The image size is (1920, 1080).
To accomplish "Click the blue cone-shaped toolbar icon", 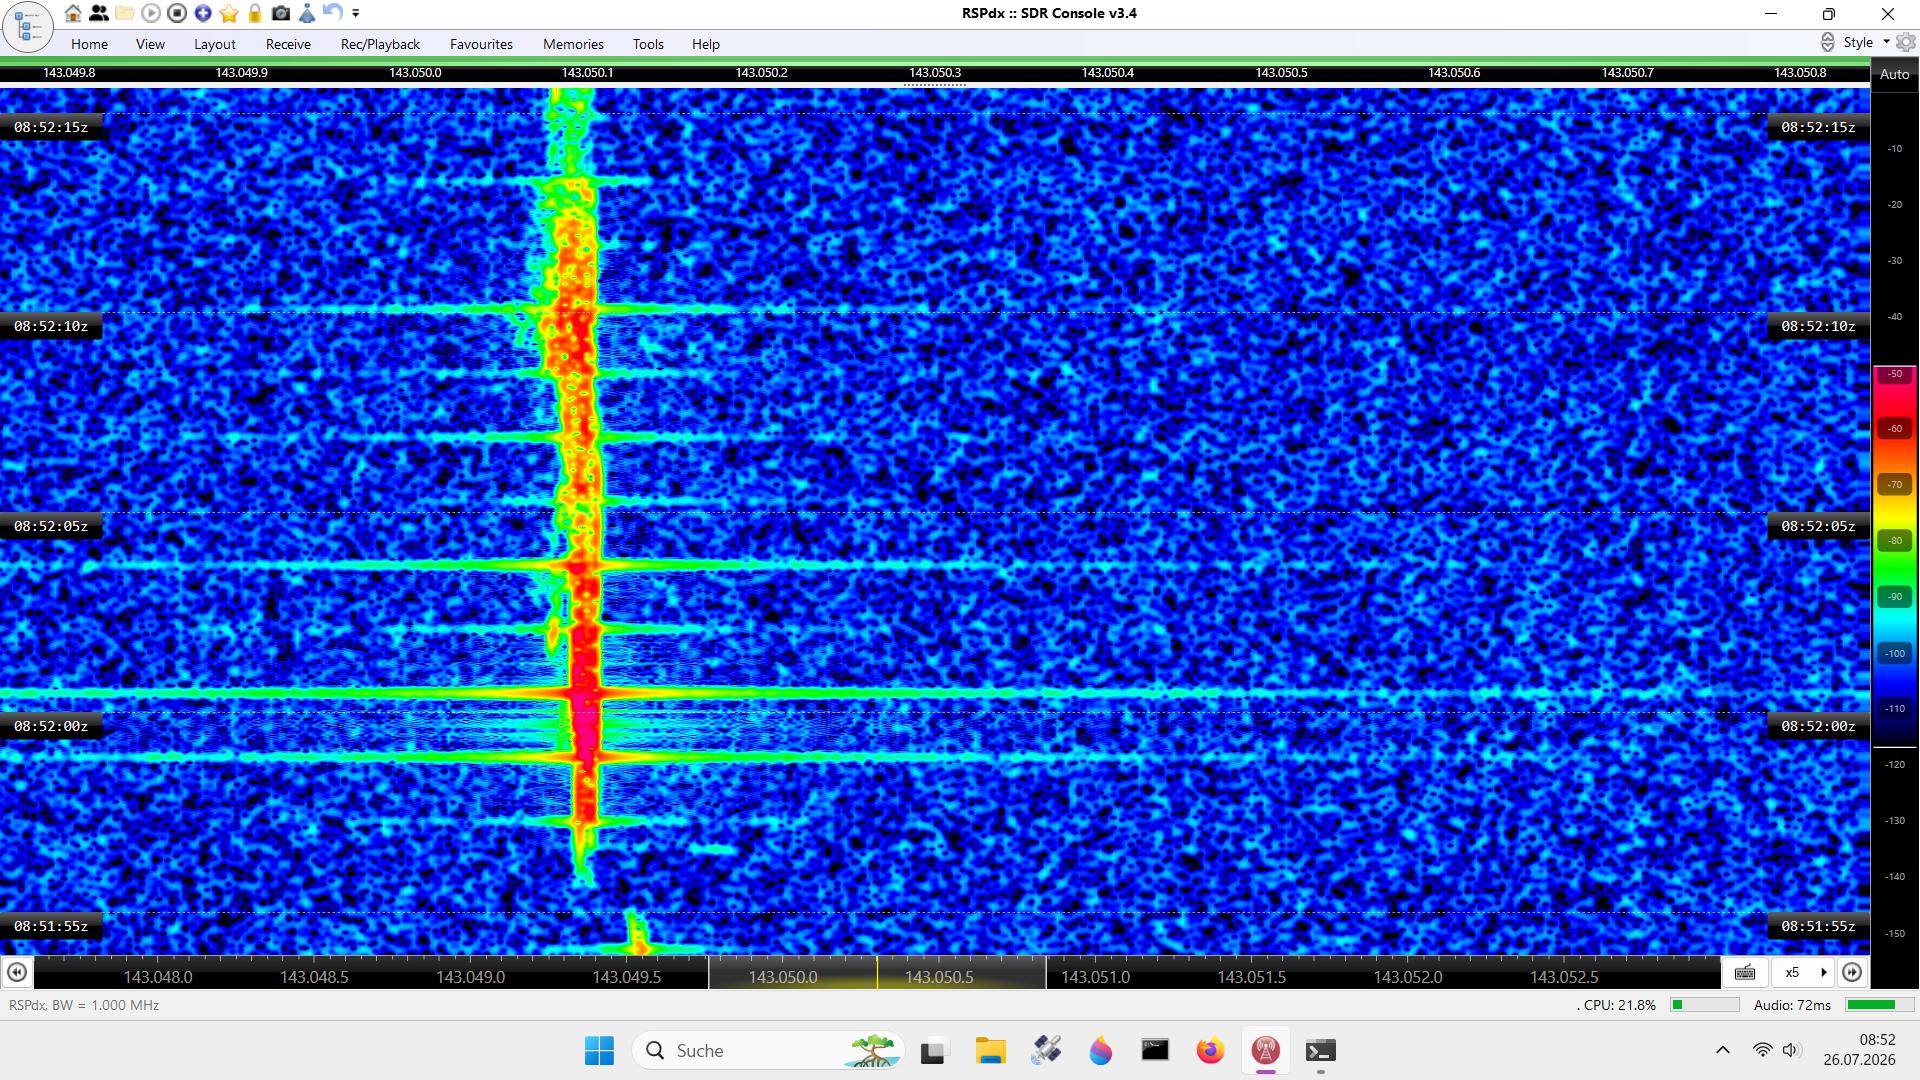I will (307, 13).
